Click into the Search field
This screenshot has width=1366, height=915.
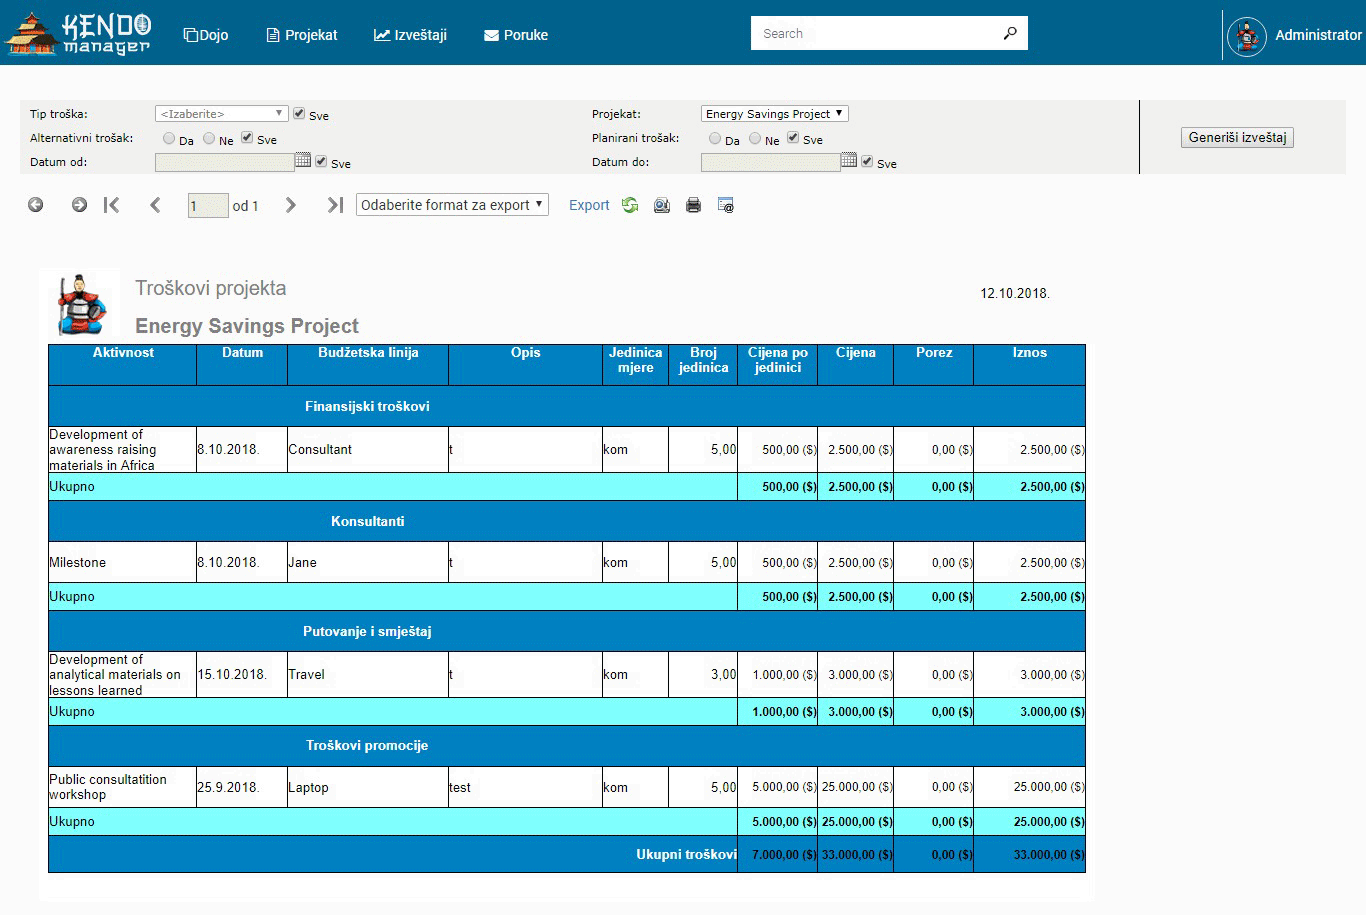pos(875,33)
